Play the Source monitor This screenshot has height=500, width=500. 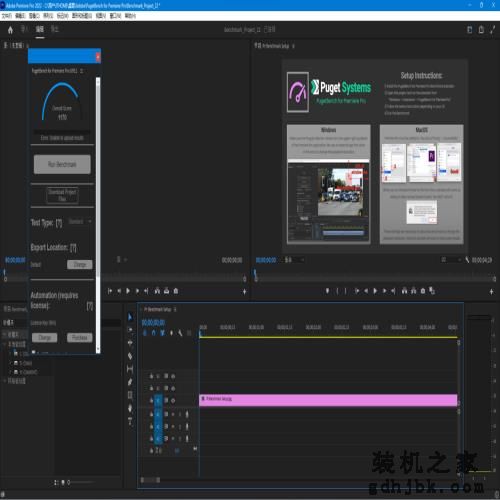point(128,291)
